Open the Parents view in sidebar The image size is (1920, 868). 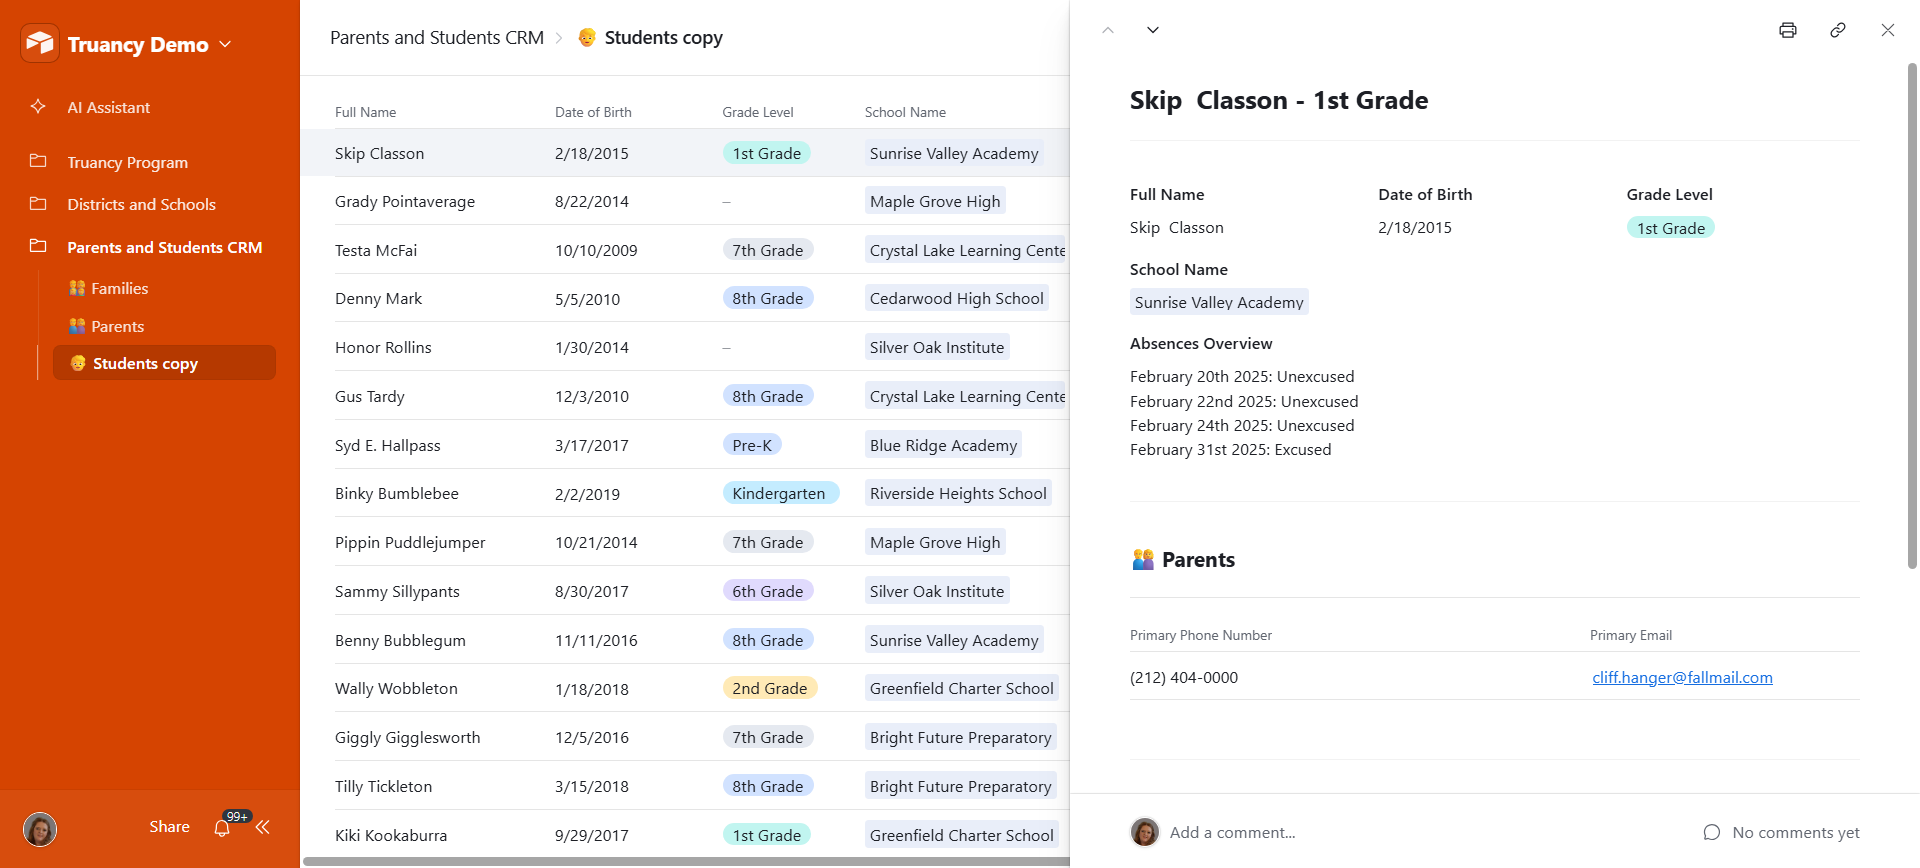click(117, 326)
